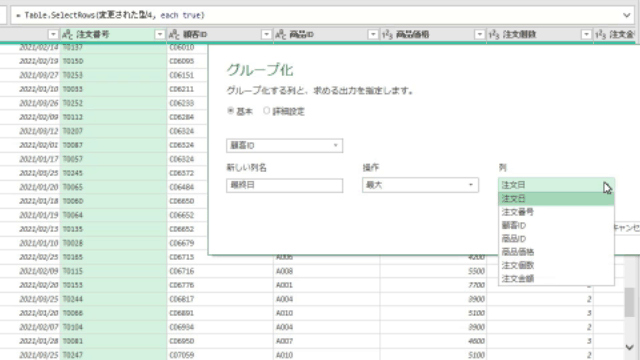Select customer cell C07059
Image resolution: width=640 pixels, height=360 pixels.
[x=220, y=355]
